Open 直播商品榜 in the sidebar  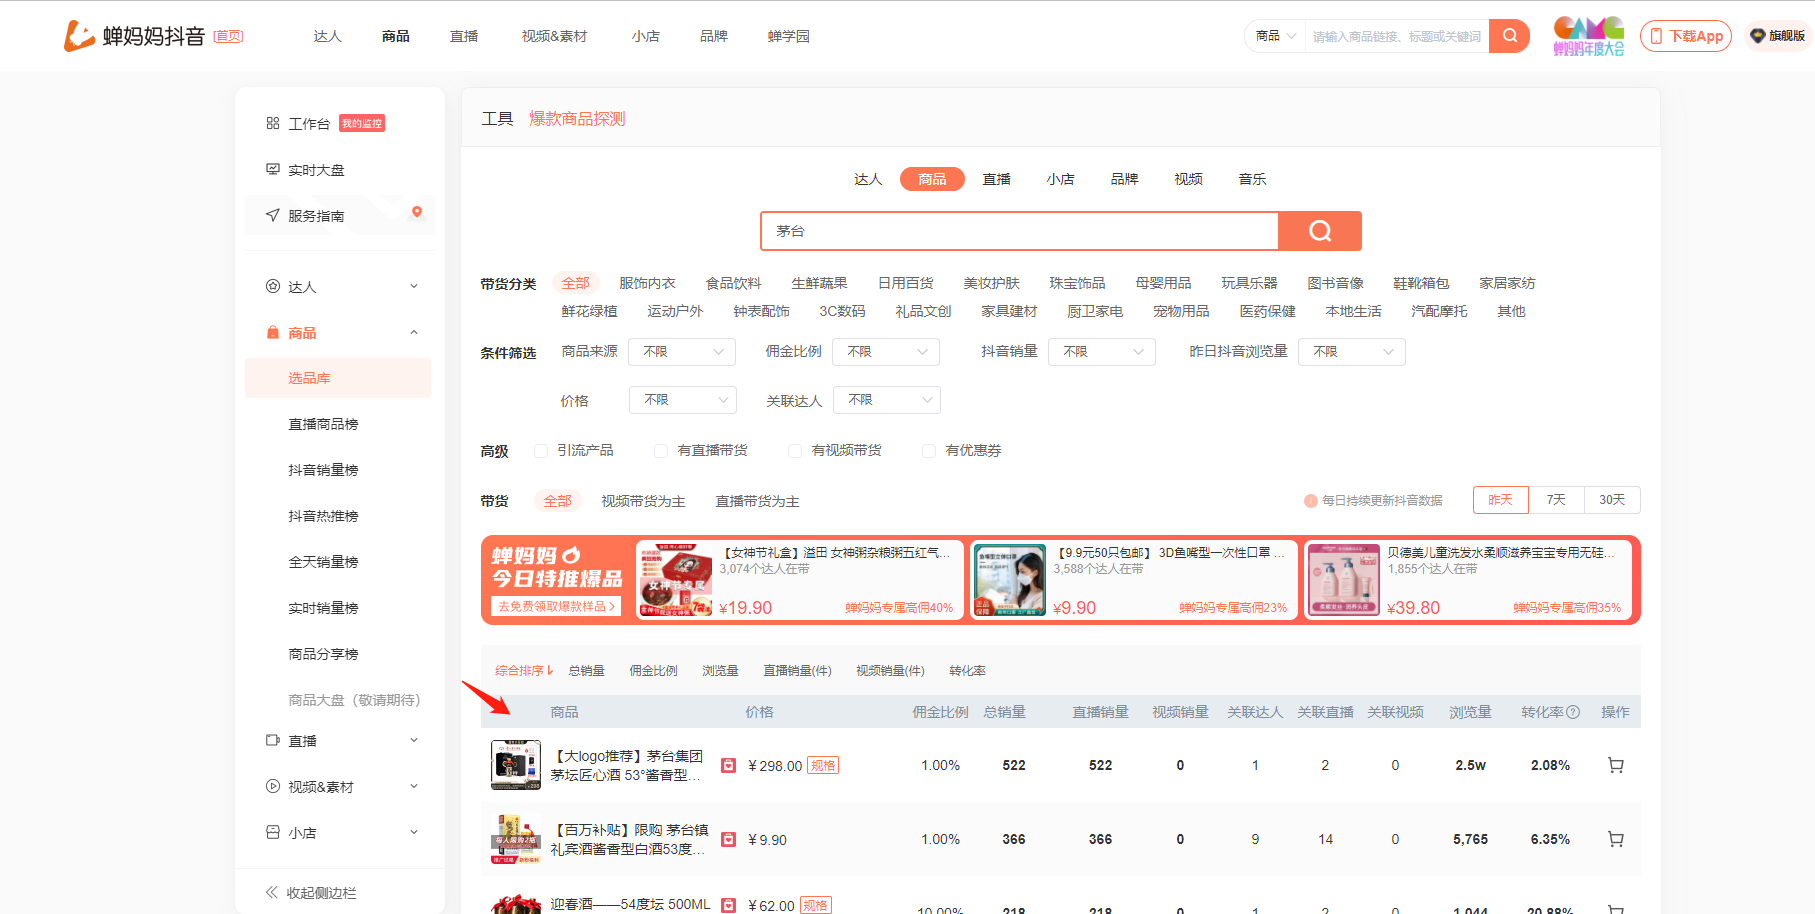pyautogui.click(x=323, y=424)
